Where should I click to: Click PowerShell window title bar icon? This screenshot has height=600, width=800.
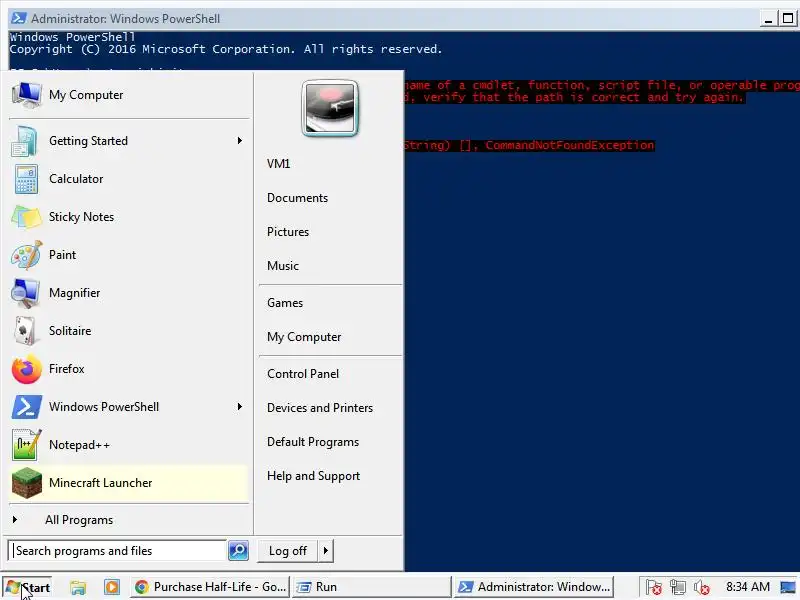pos(18,18)
